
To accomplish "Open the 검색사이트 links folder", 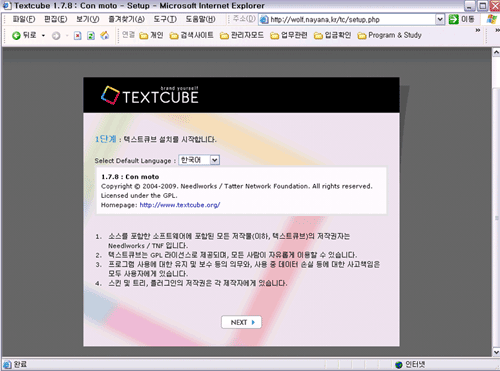I will (x=192, y=35).
